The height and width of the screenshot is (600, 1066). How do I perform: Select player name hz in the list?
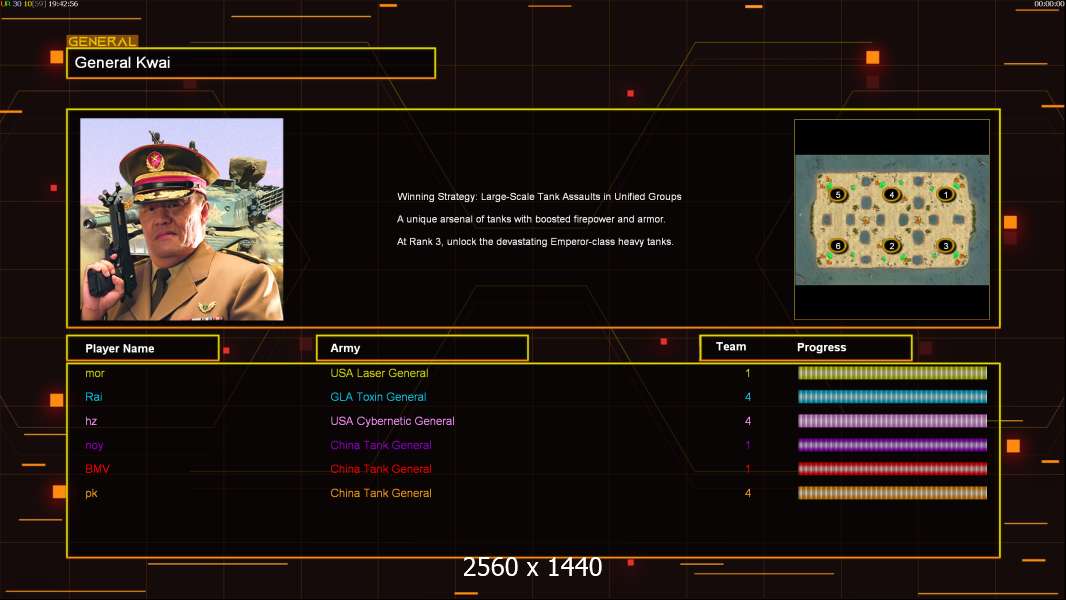tap(91, 421)
